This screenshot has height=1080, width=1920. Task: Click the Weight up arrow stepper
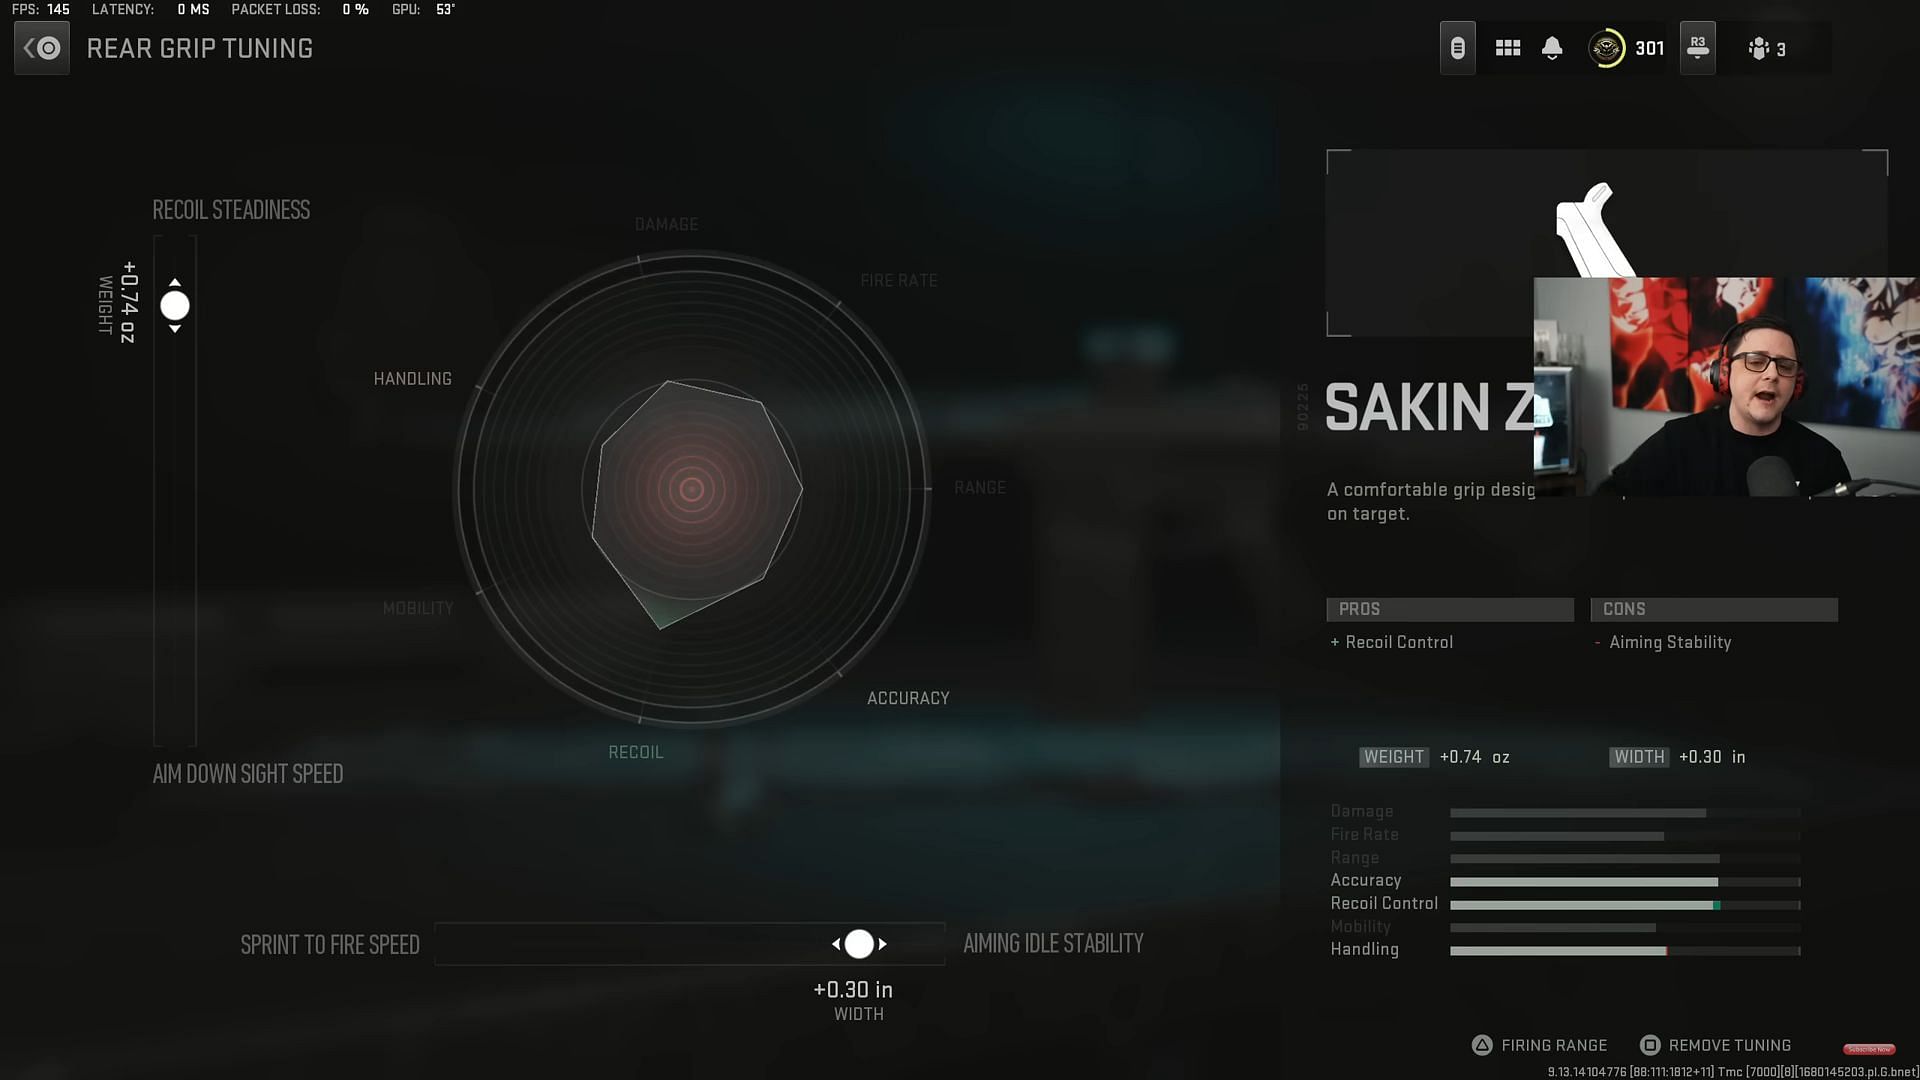(175, 280)
